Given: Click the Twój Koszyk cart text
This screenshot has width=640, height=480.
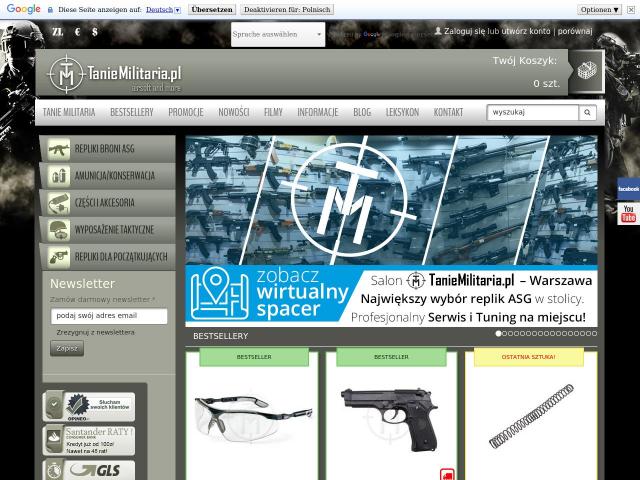Looking at the screenshot, I should point(524,61).
